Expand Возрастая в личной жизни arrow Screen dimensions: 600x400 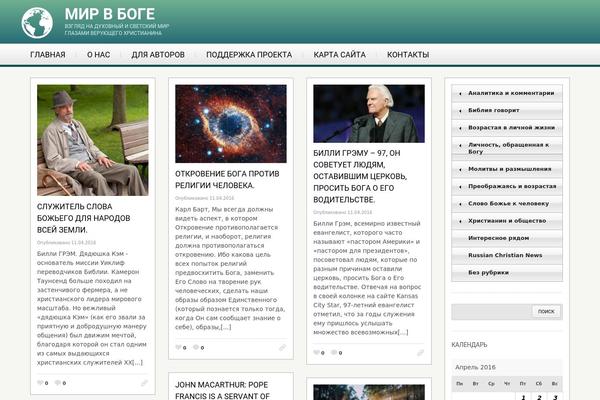click(x=460, y=128)
